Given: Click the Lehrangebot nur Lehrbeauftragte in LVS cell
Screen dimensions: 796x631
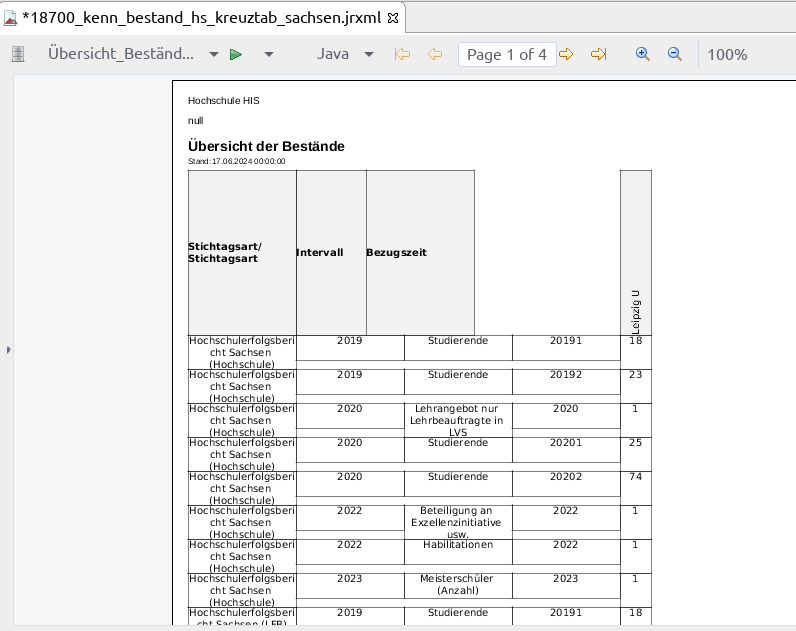Looking at the screenshot, I should coord(458,420).
